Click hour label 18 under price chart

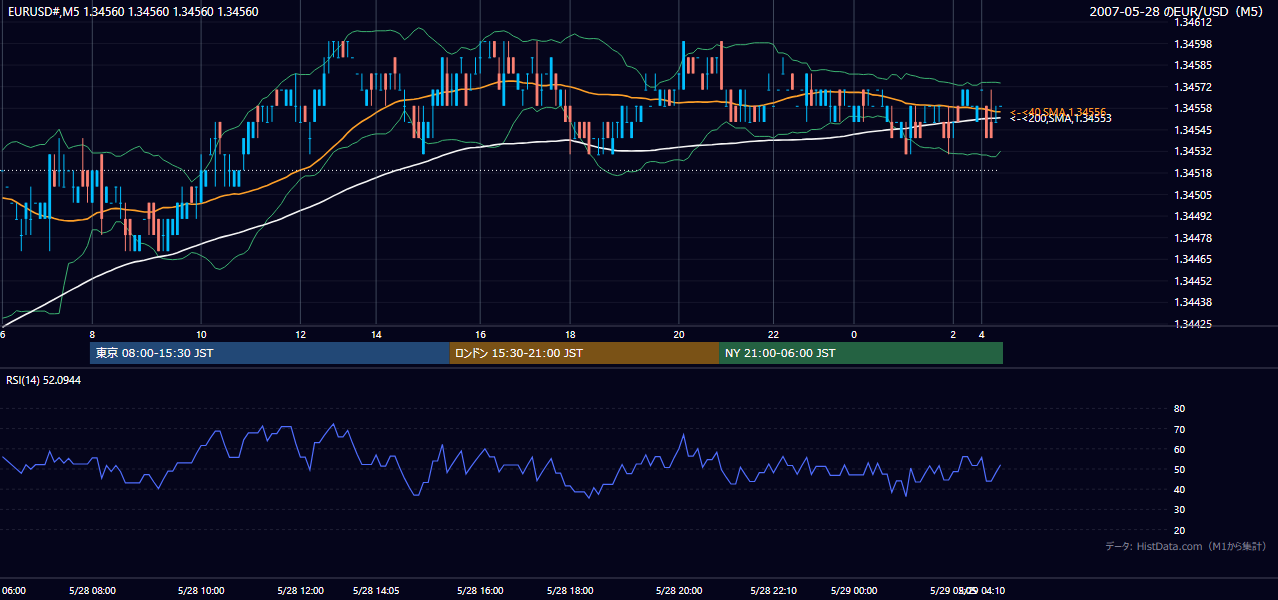[x=570, y=334]
